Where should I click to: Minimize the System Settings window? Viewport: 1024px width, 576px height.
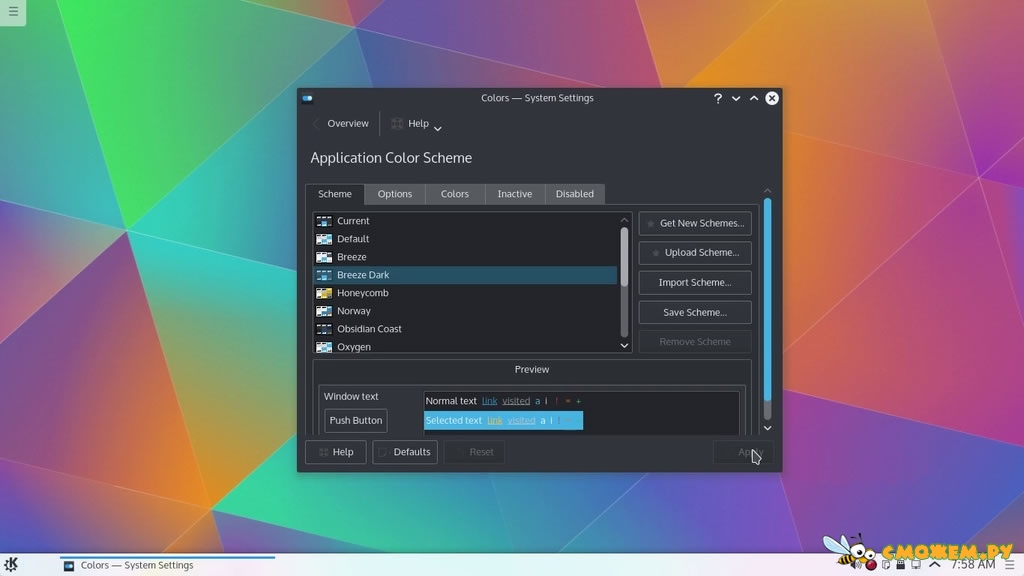click(736, 98)
